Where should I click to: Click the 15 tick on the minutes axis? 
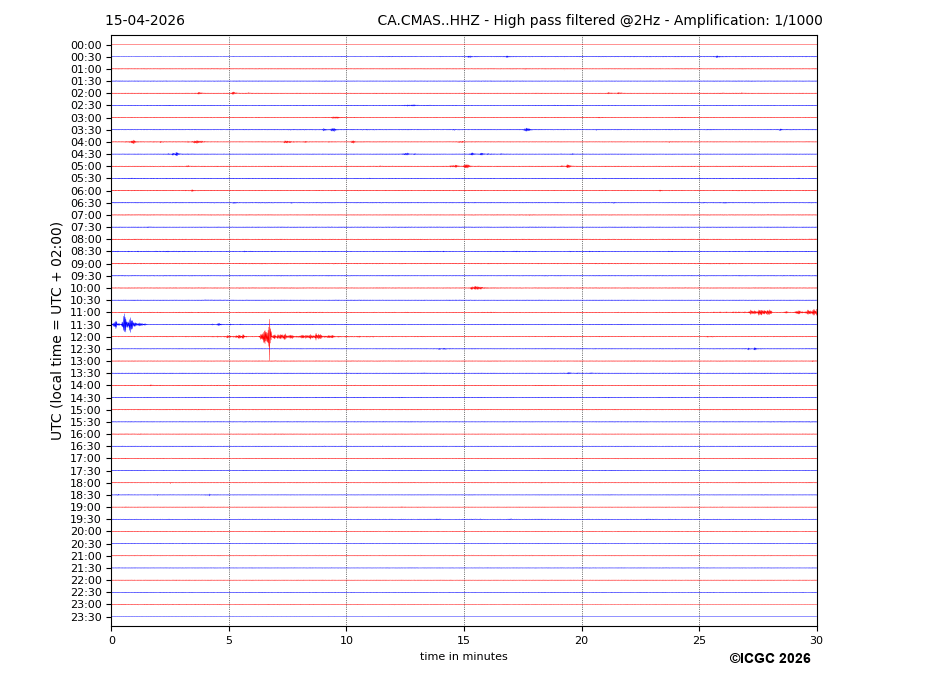[464, 640]
